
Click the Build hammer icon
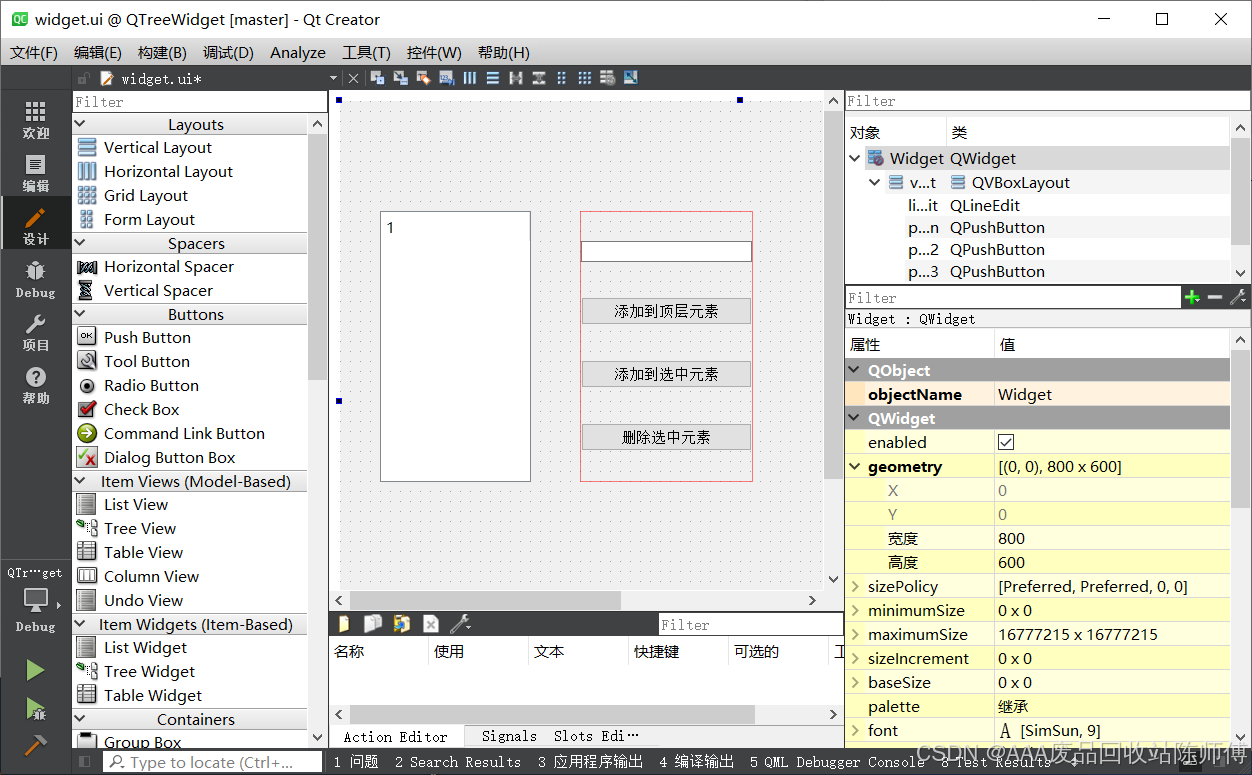click(x=35, y=746)
